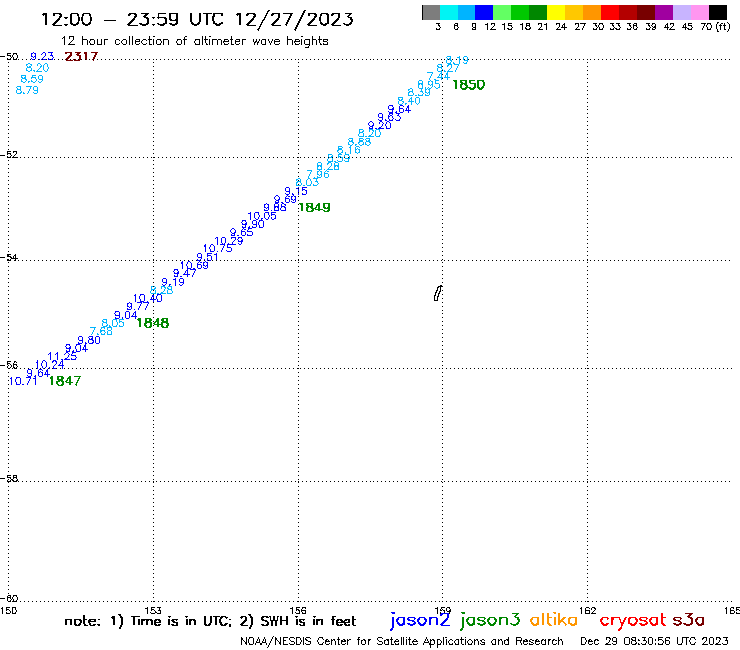
Task: Select the lavender legend swatch
Action: point(682,12)
